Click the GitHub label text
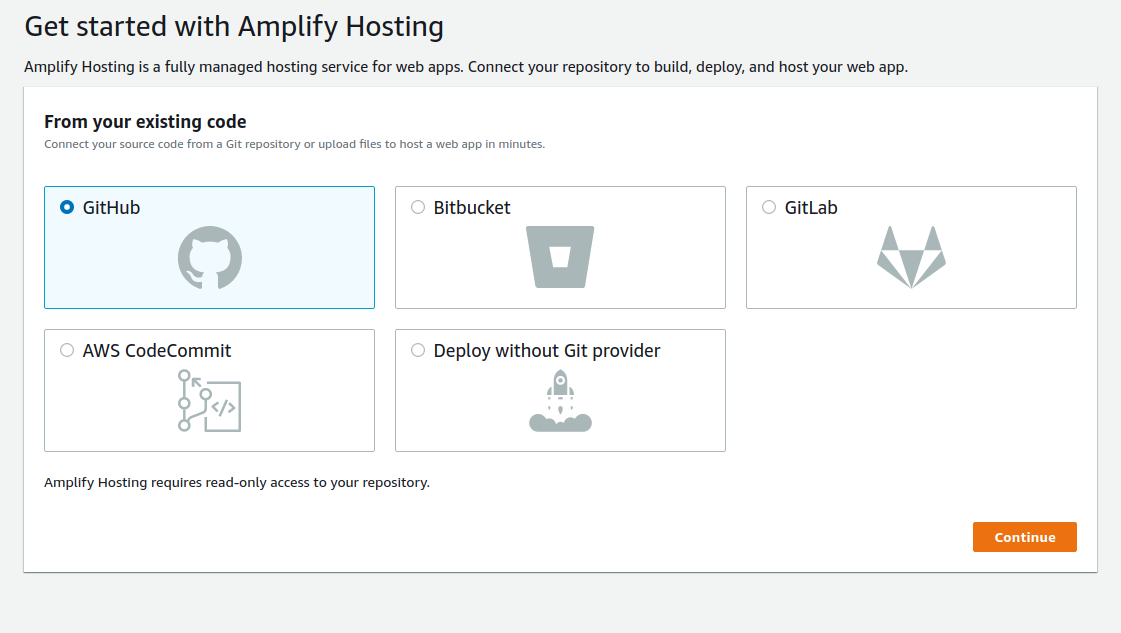Viewport: 1121px width, 633px height. tap(111, 208)
